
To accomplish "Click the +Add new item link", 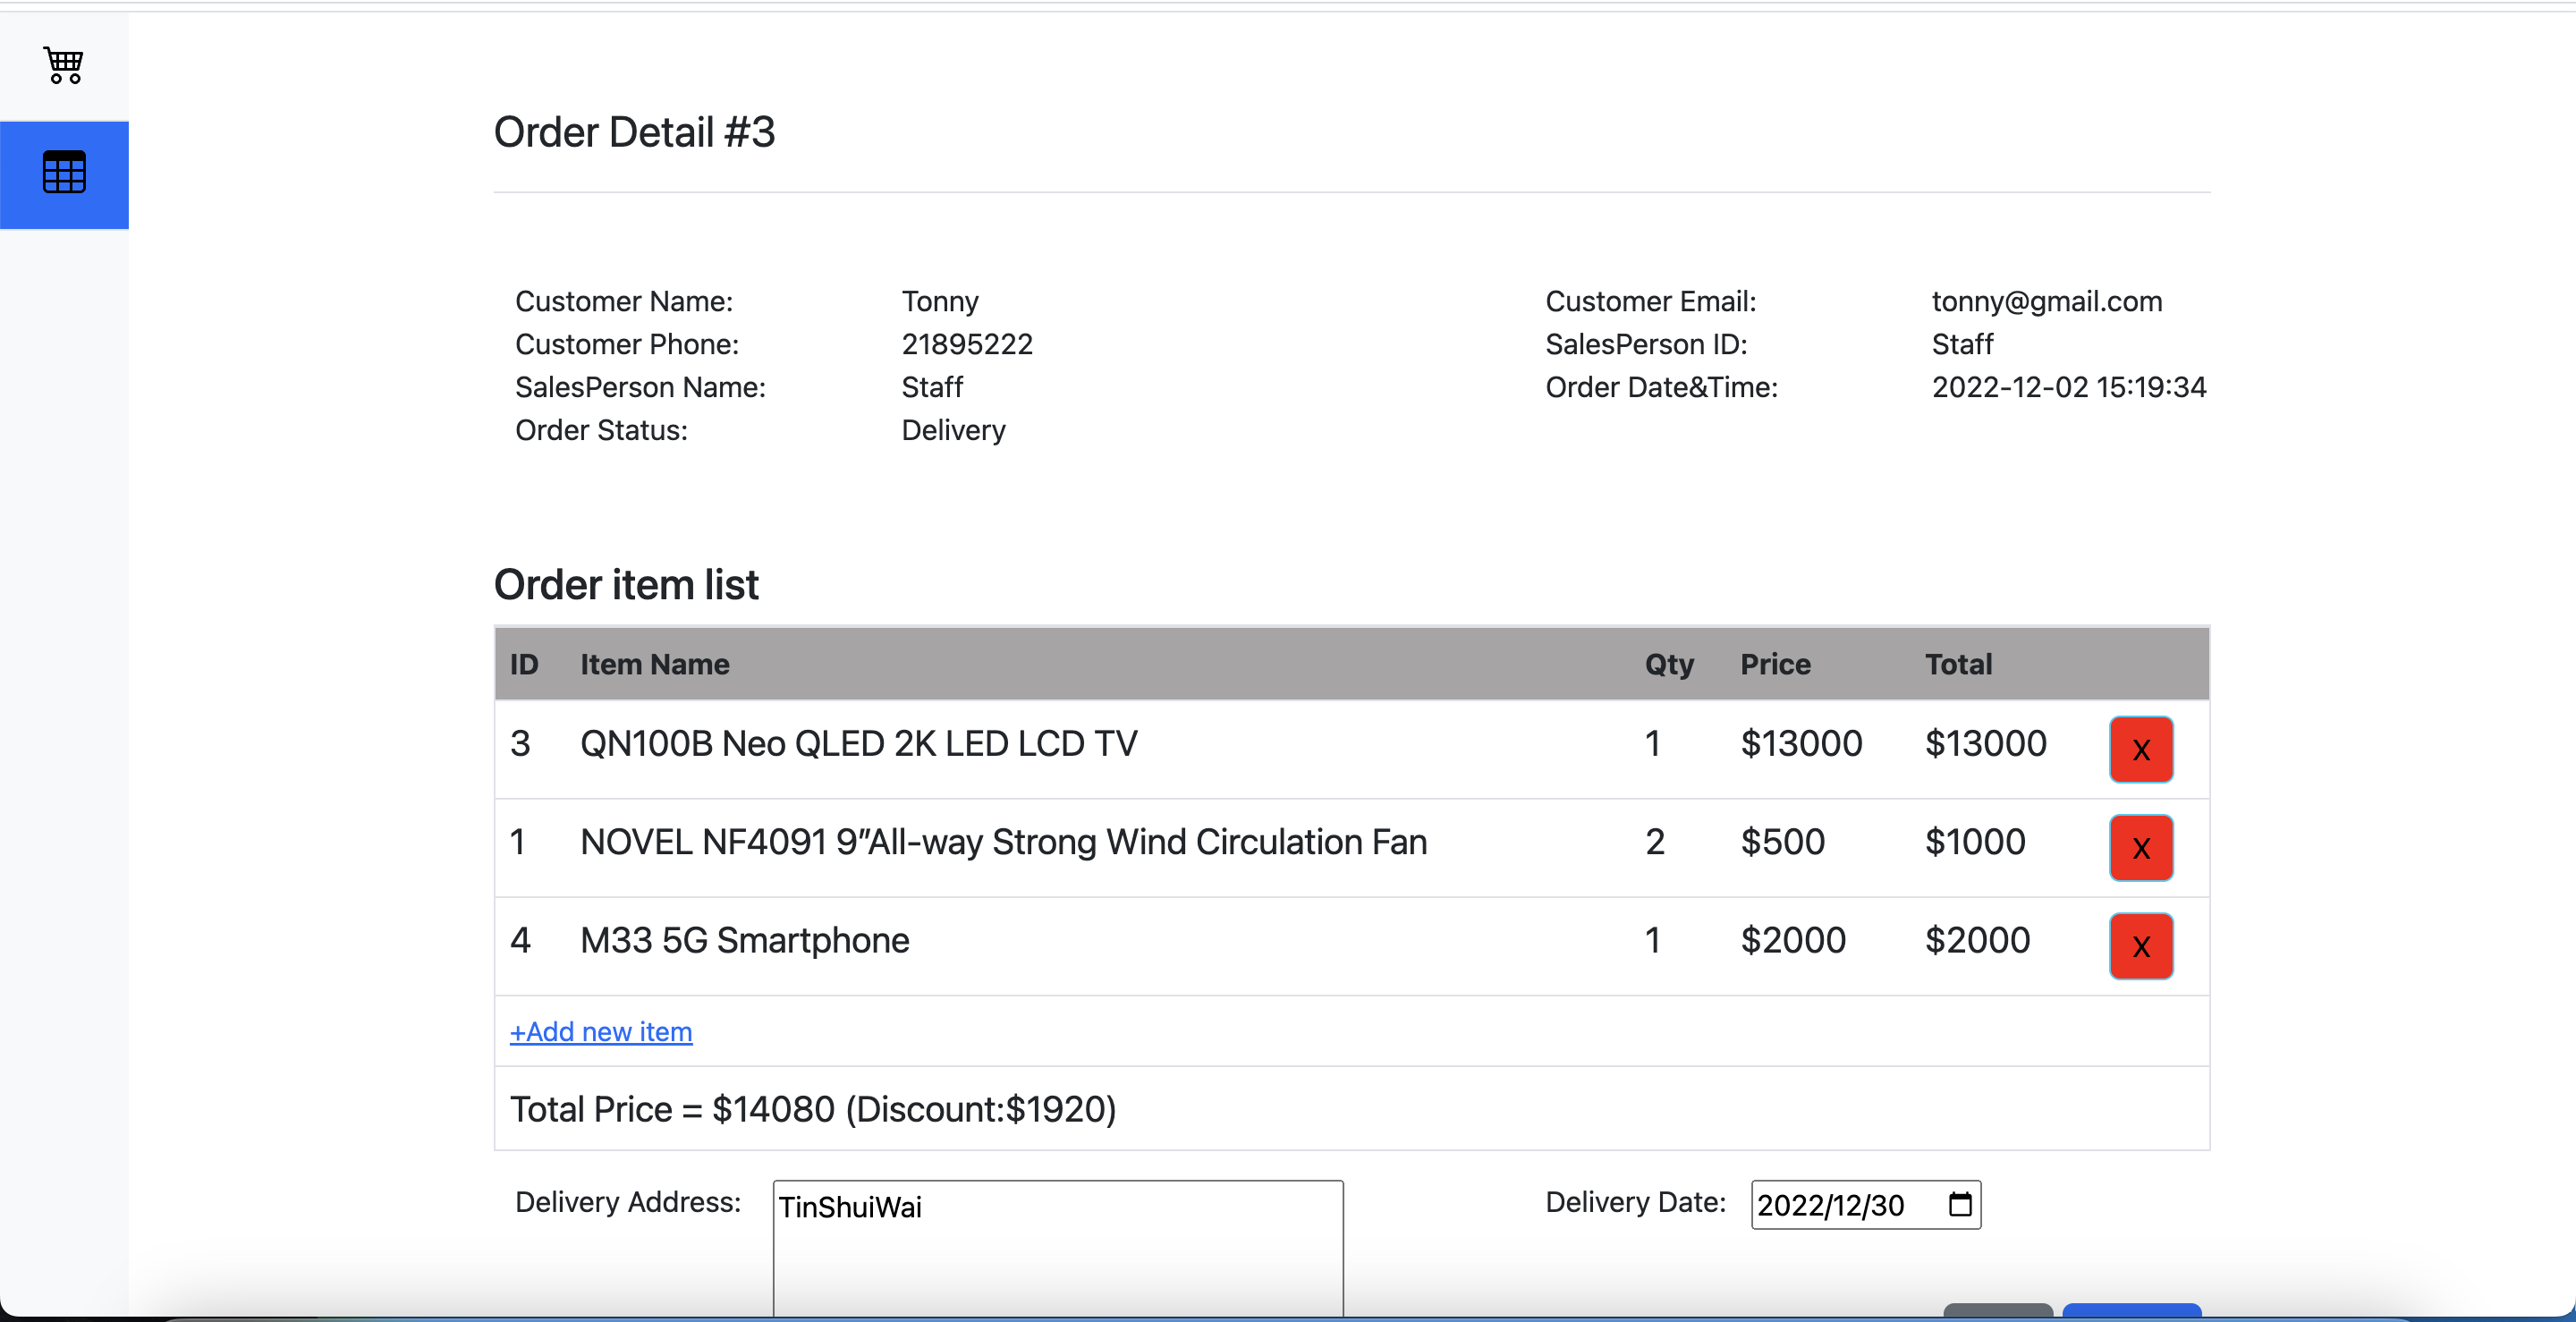I will pos(601,1031).
